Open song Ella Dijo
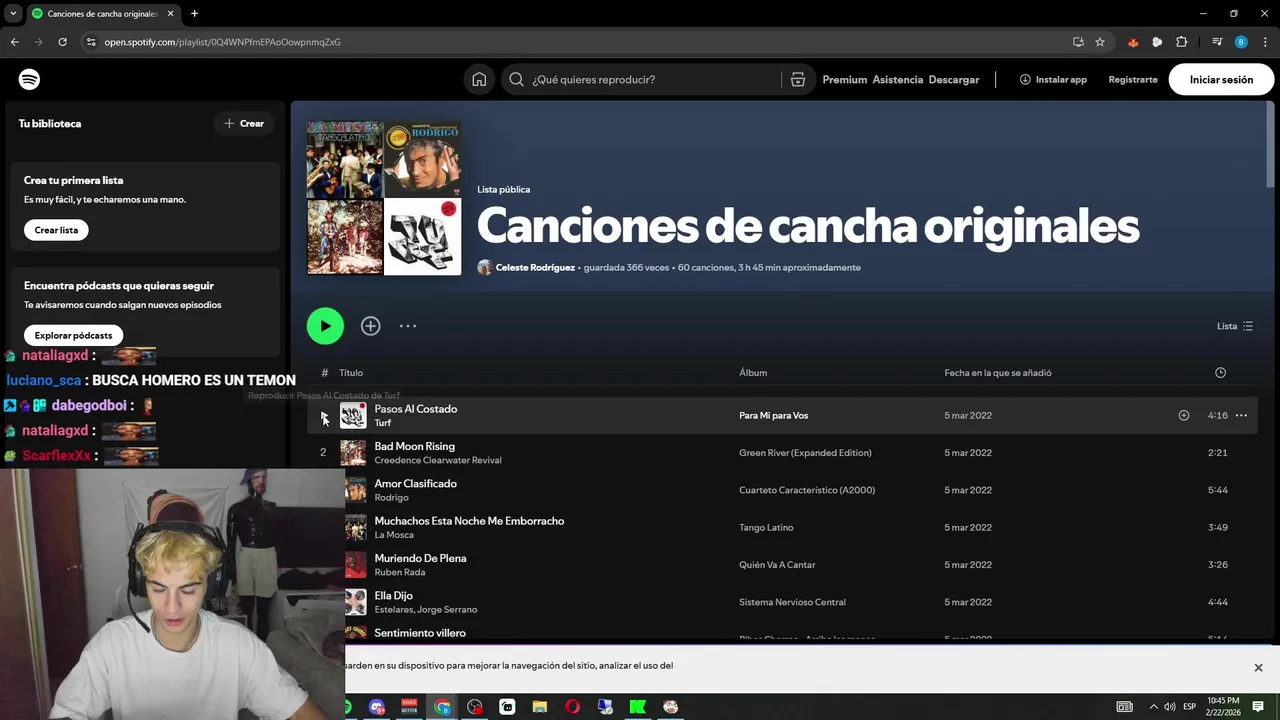The height and width of the screenshot is (720, 1280). pyautogui.click(x=393, y=596)
